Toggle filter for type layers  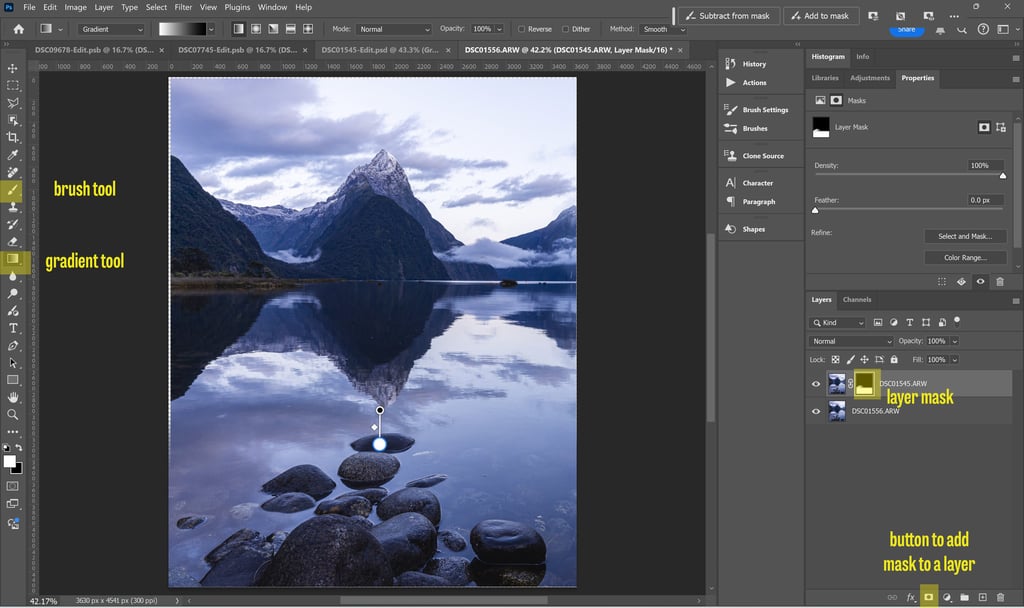click(909, 322)
